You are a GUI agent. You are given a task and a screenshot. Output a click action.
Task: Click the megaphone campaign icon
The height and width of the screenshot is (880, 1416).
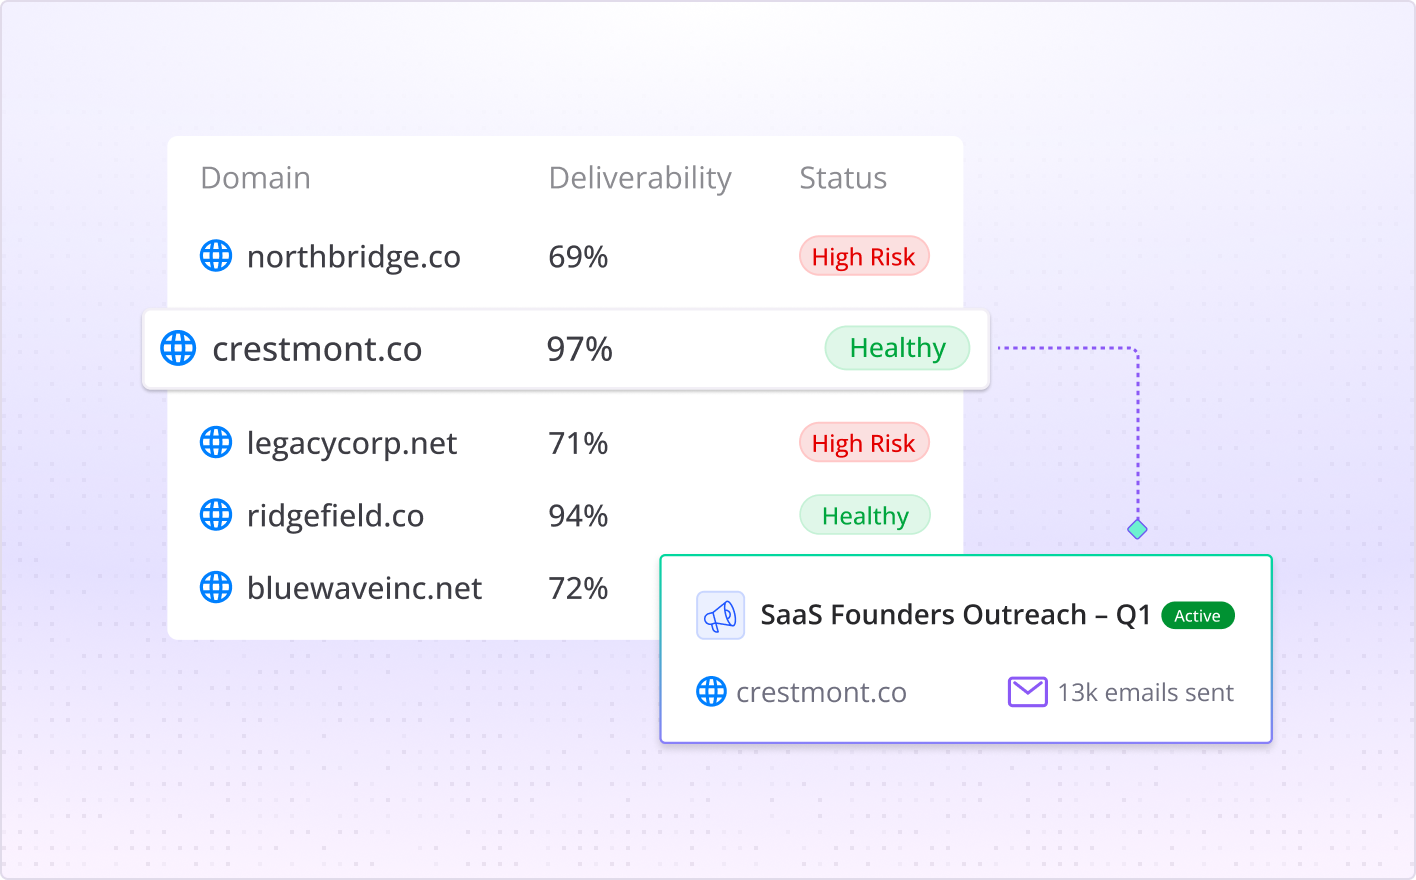point(719,615)
